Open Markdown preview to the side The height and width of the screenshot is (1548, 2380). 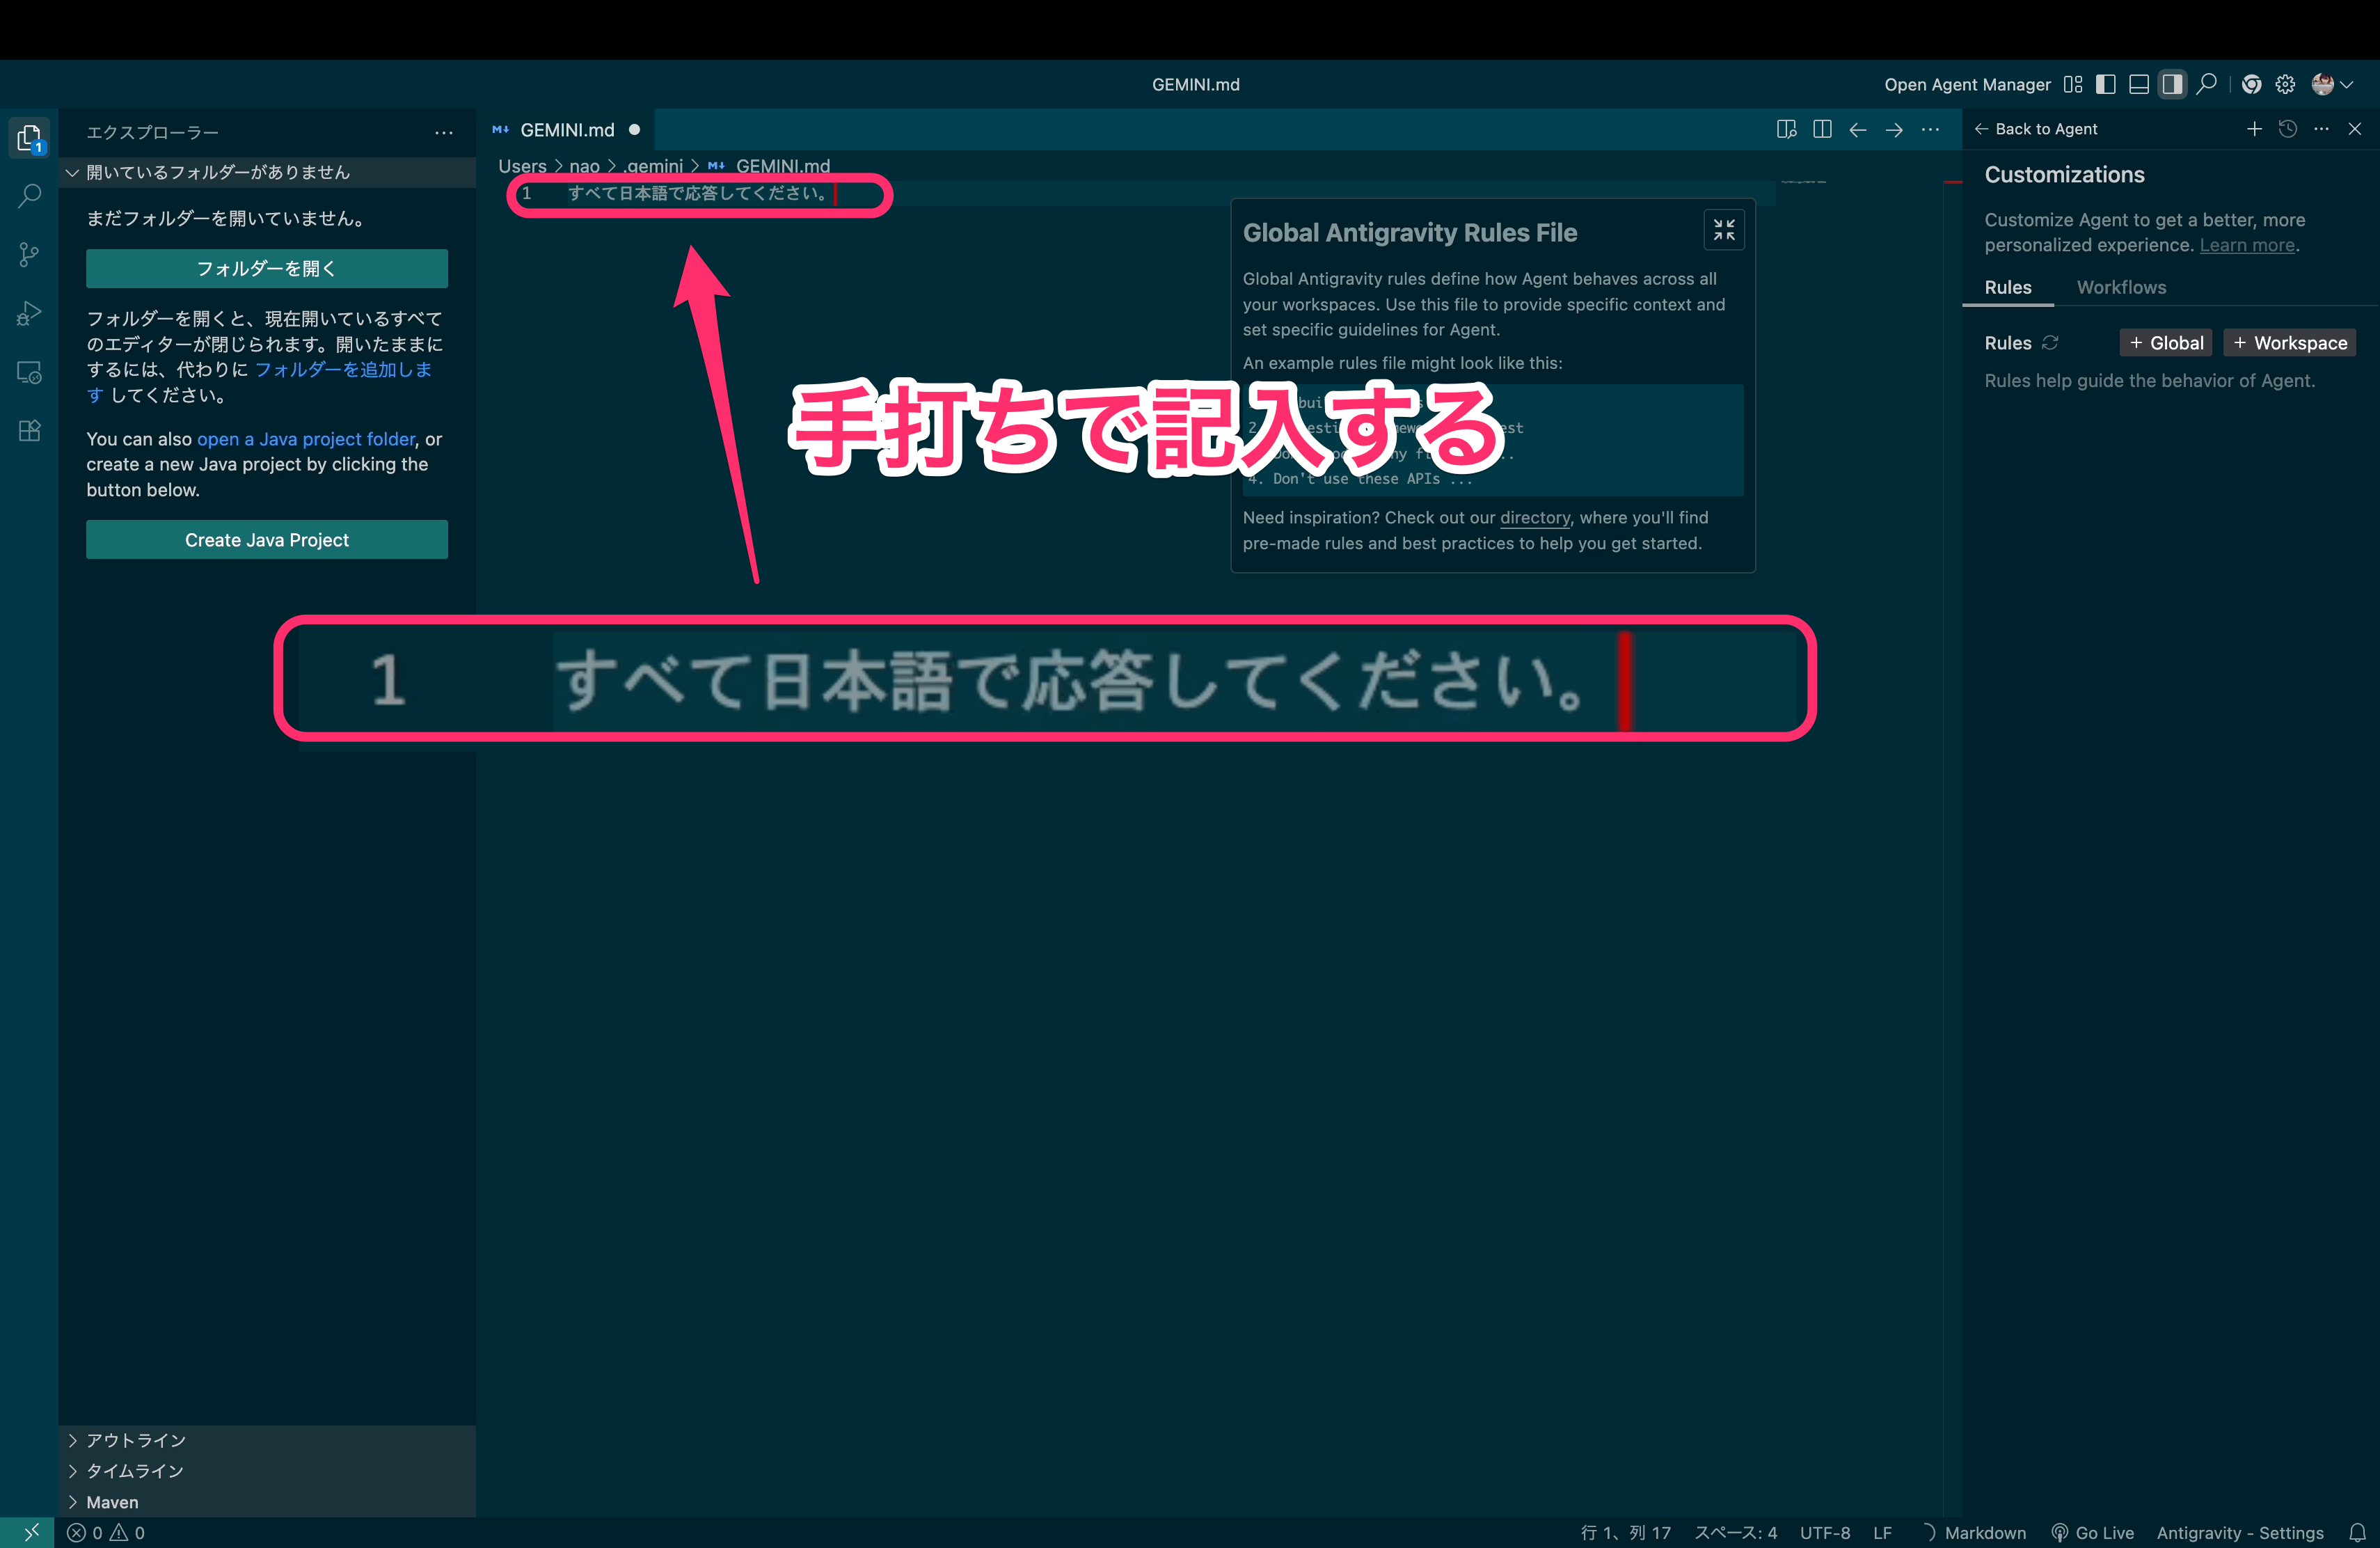[1787, 129]
